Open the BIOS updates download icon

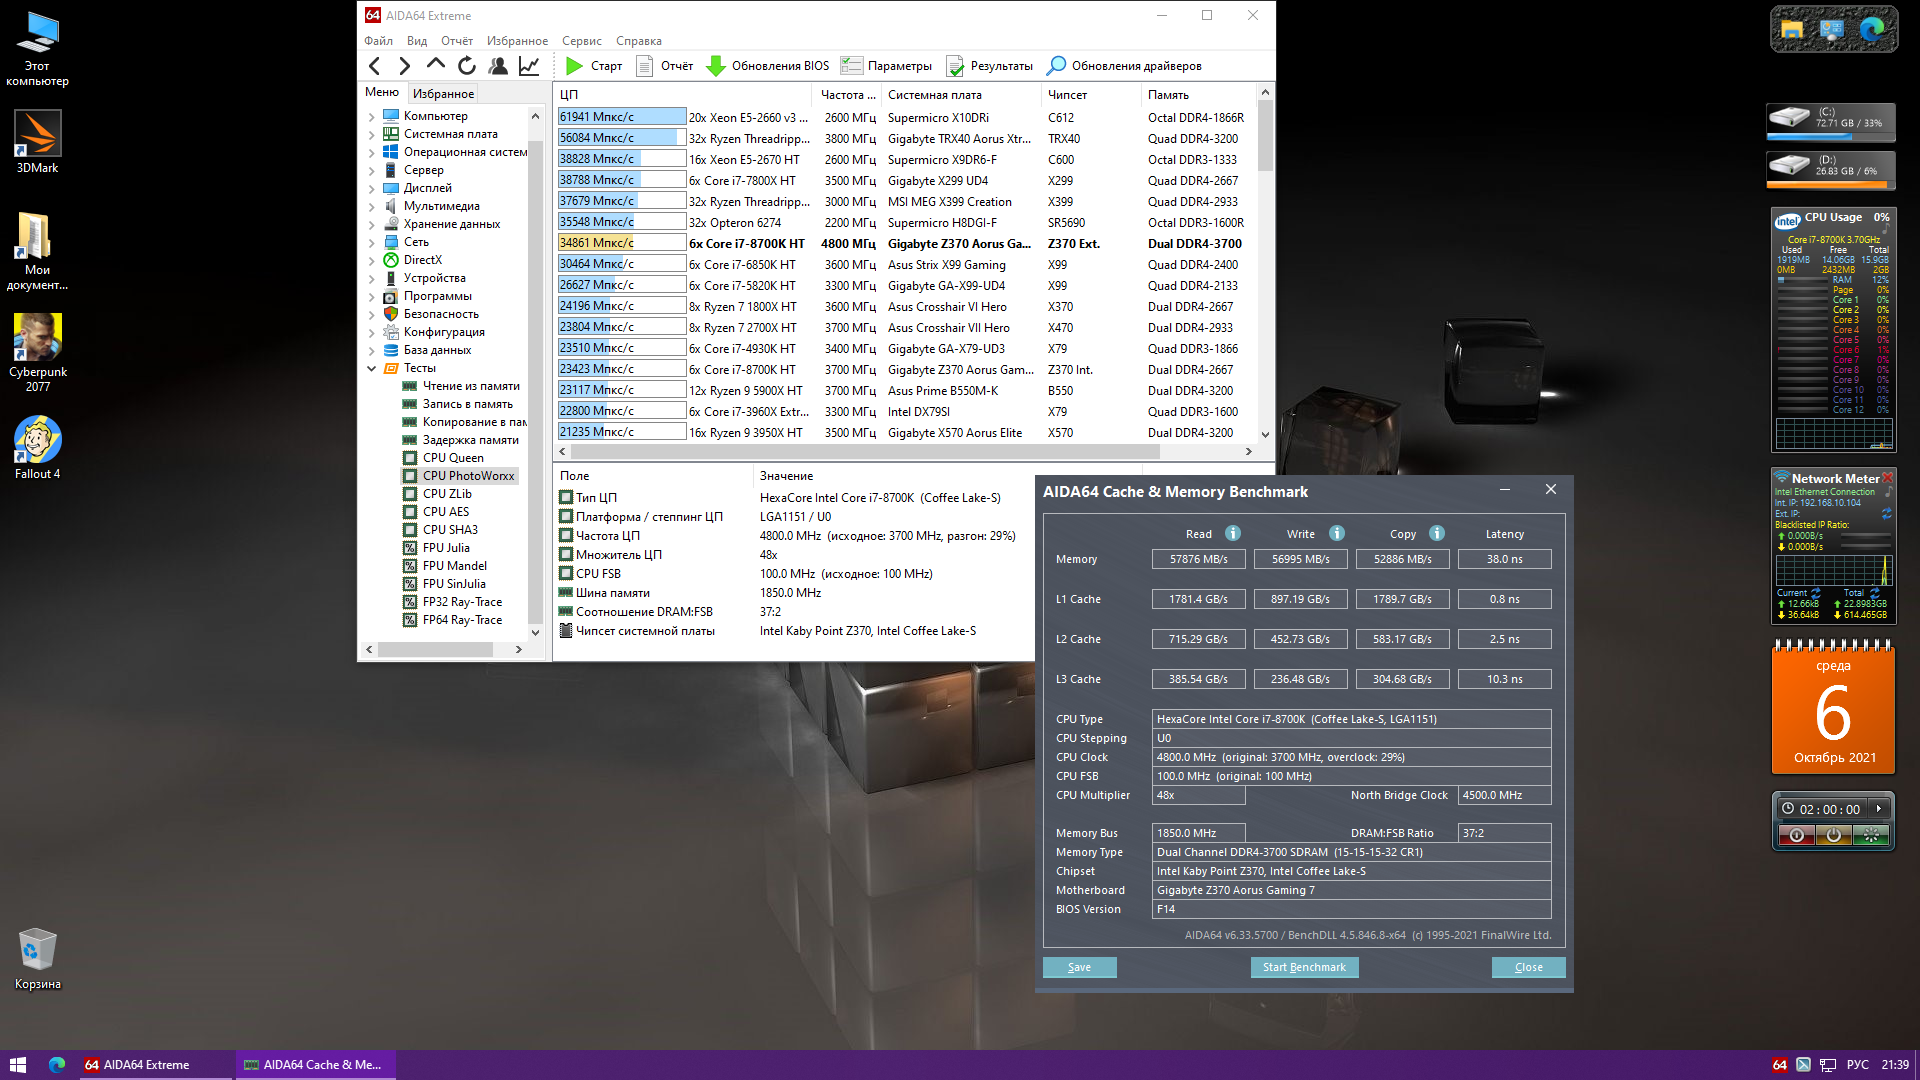(x=716, y=66)
